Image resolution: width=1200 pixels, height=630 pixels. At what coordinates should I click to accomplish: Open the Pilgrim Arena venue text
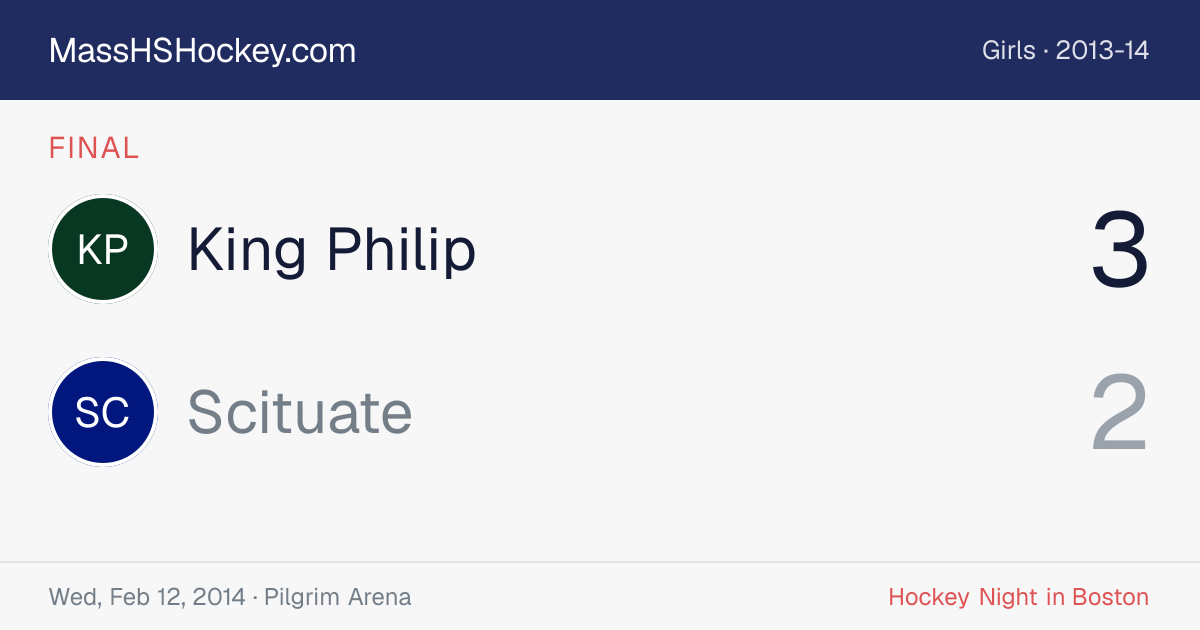338,597
